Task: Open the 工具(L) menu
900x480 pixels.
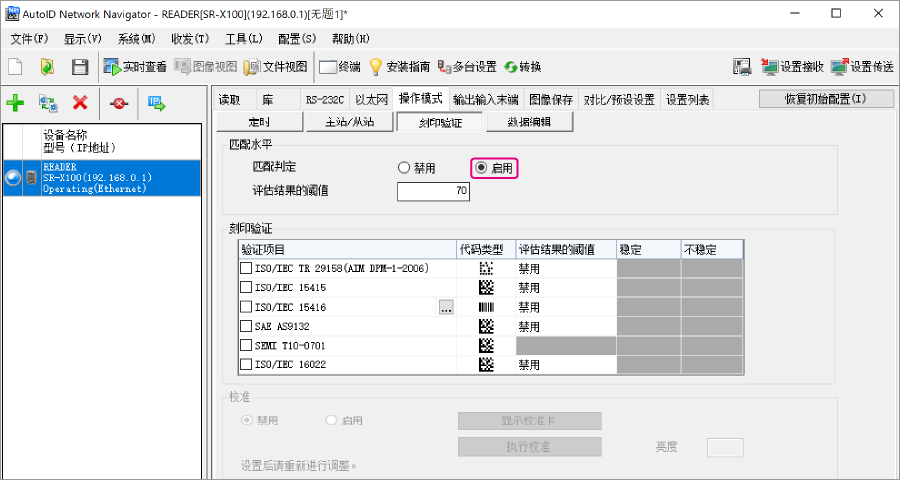Action: (243, 39)
